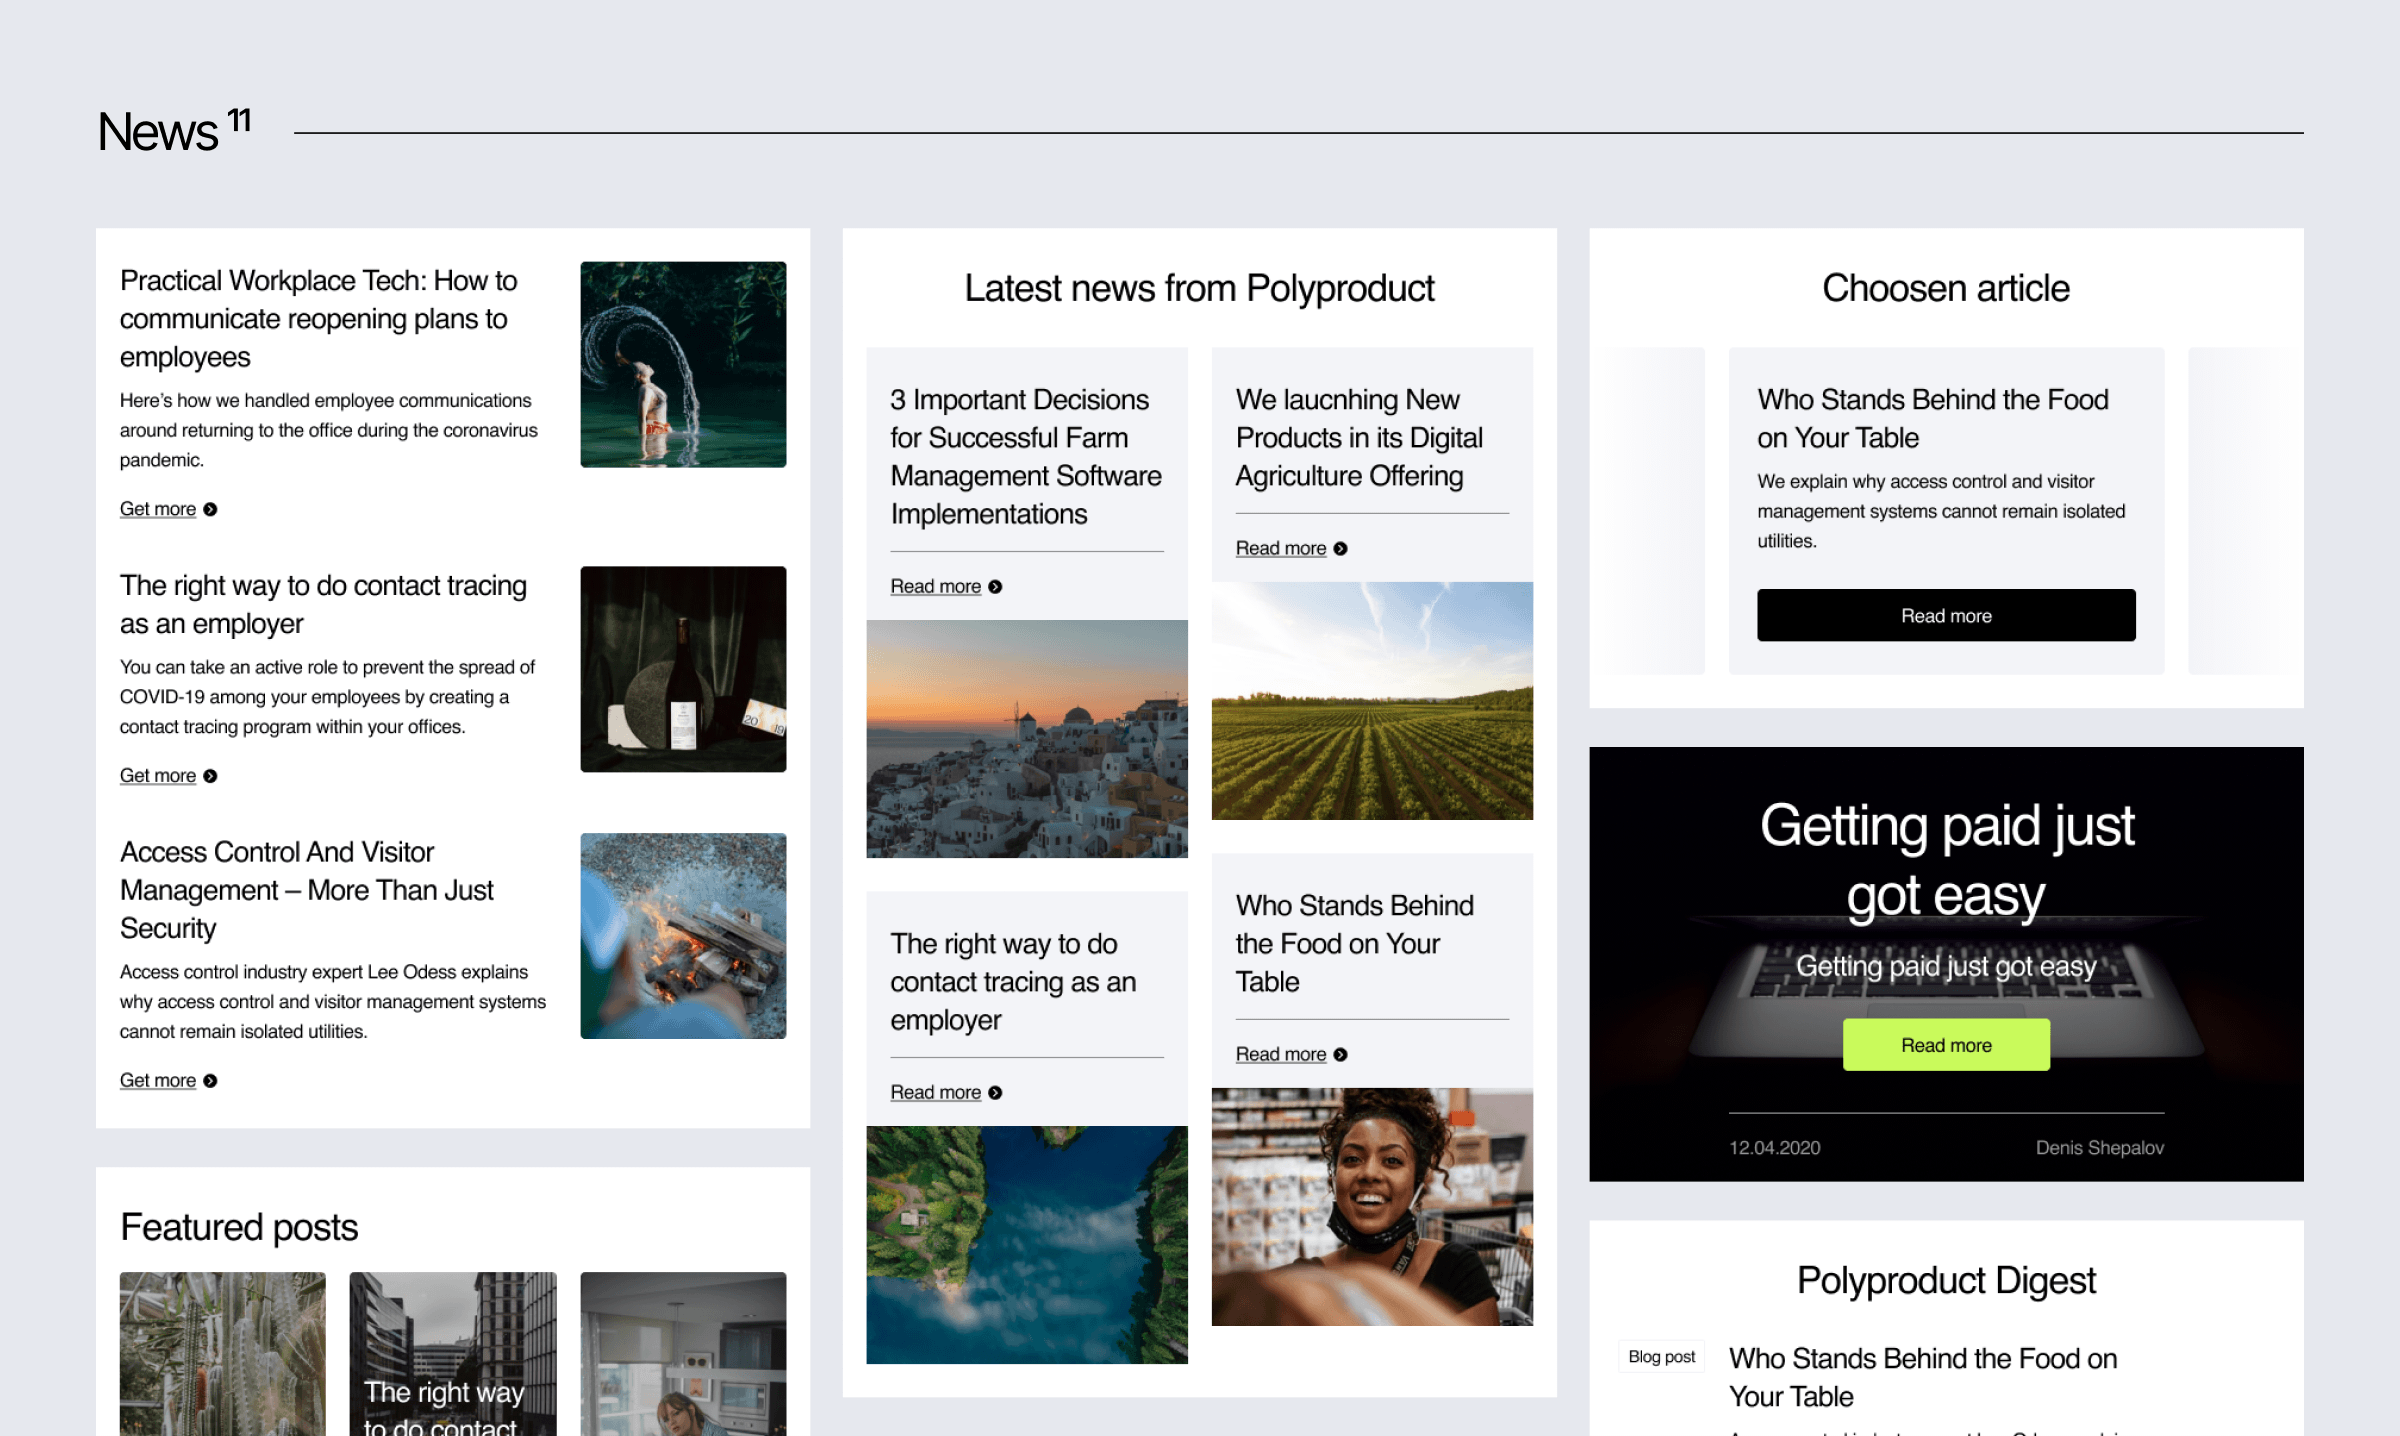2400x1436 pixels.
Task: Open Who Stands Behind the Food in Polyproduct Digest
Action: tap(1921, 1377)
